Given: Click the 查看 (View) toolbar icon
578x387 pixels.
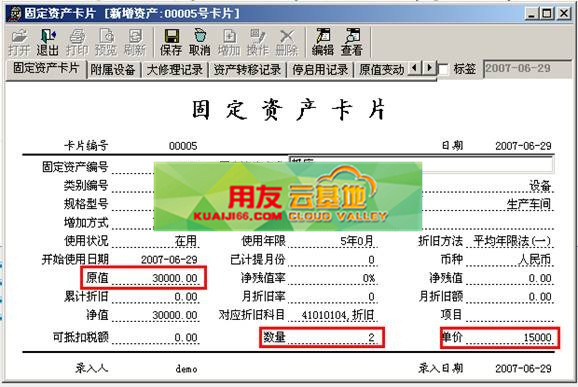Looking at the screenshot, I should (351, 43).
